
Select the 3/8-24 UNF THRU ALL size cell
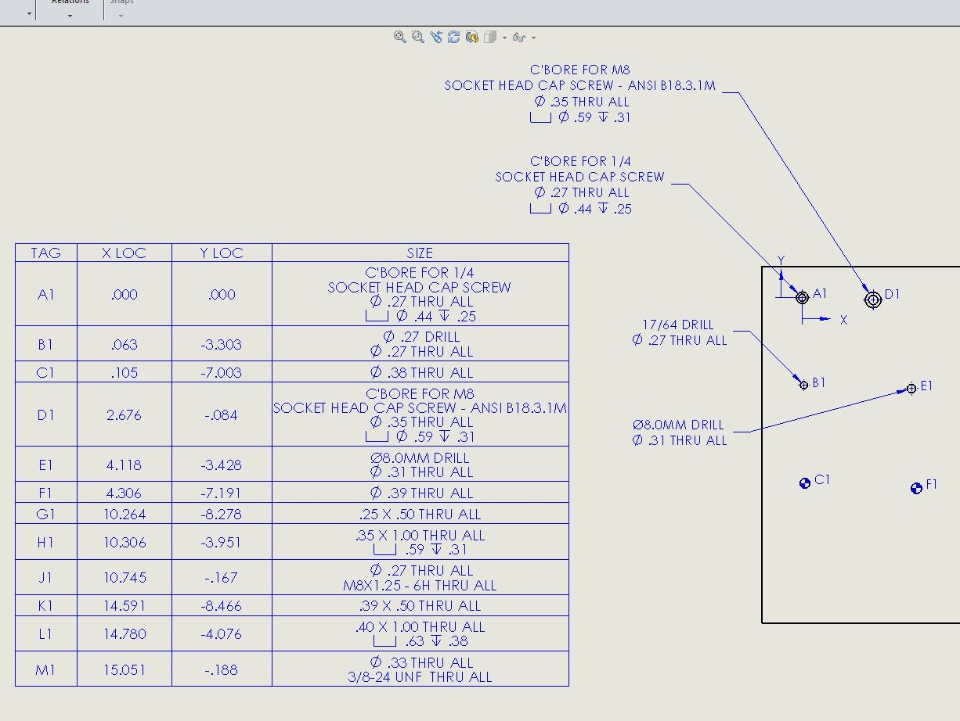click(x=420, y=670)
